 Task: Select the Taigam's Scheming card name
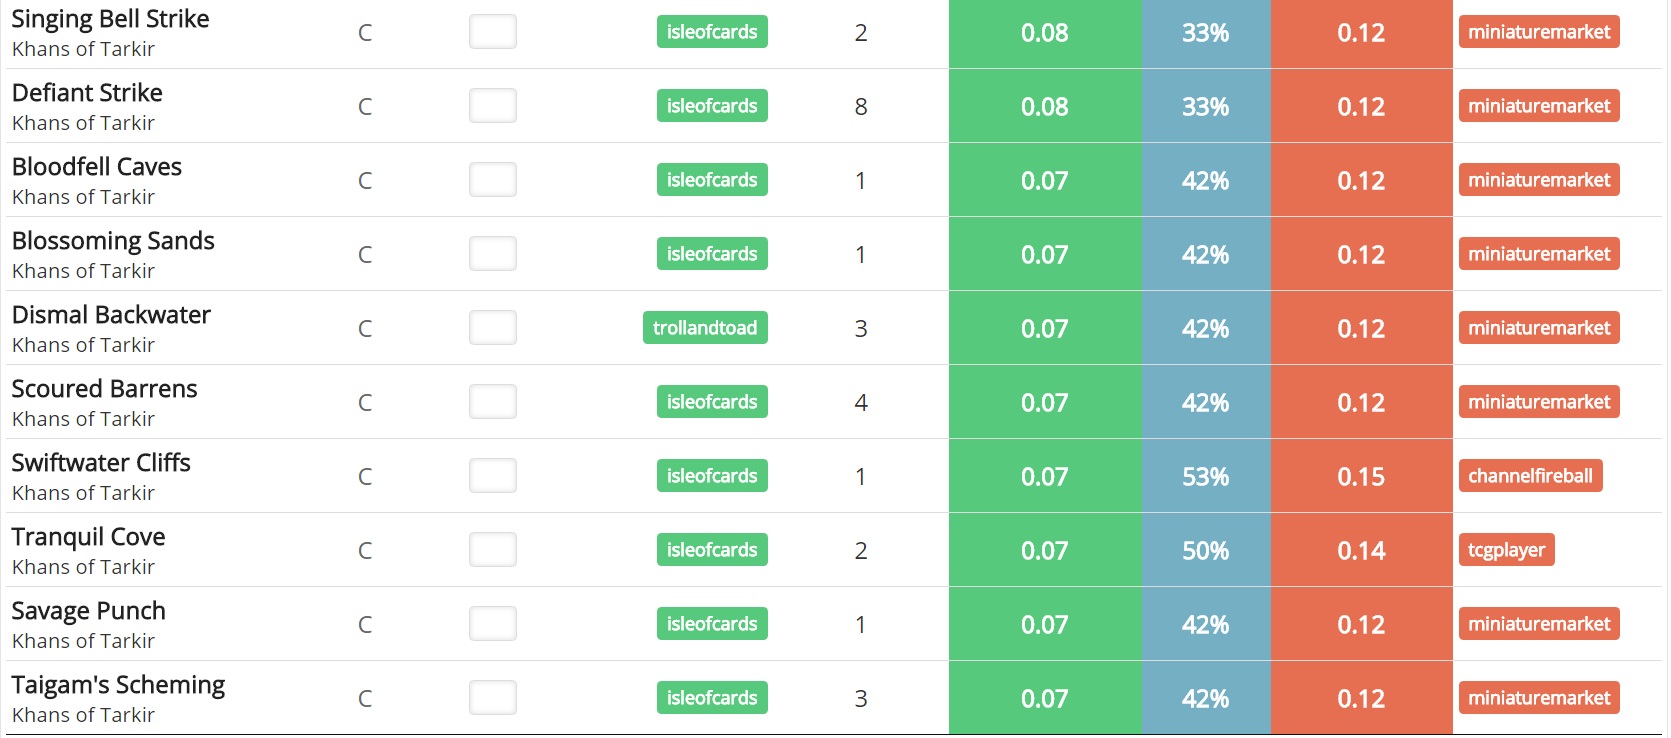118,685
